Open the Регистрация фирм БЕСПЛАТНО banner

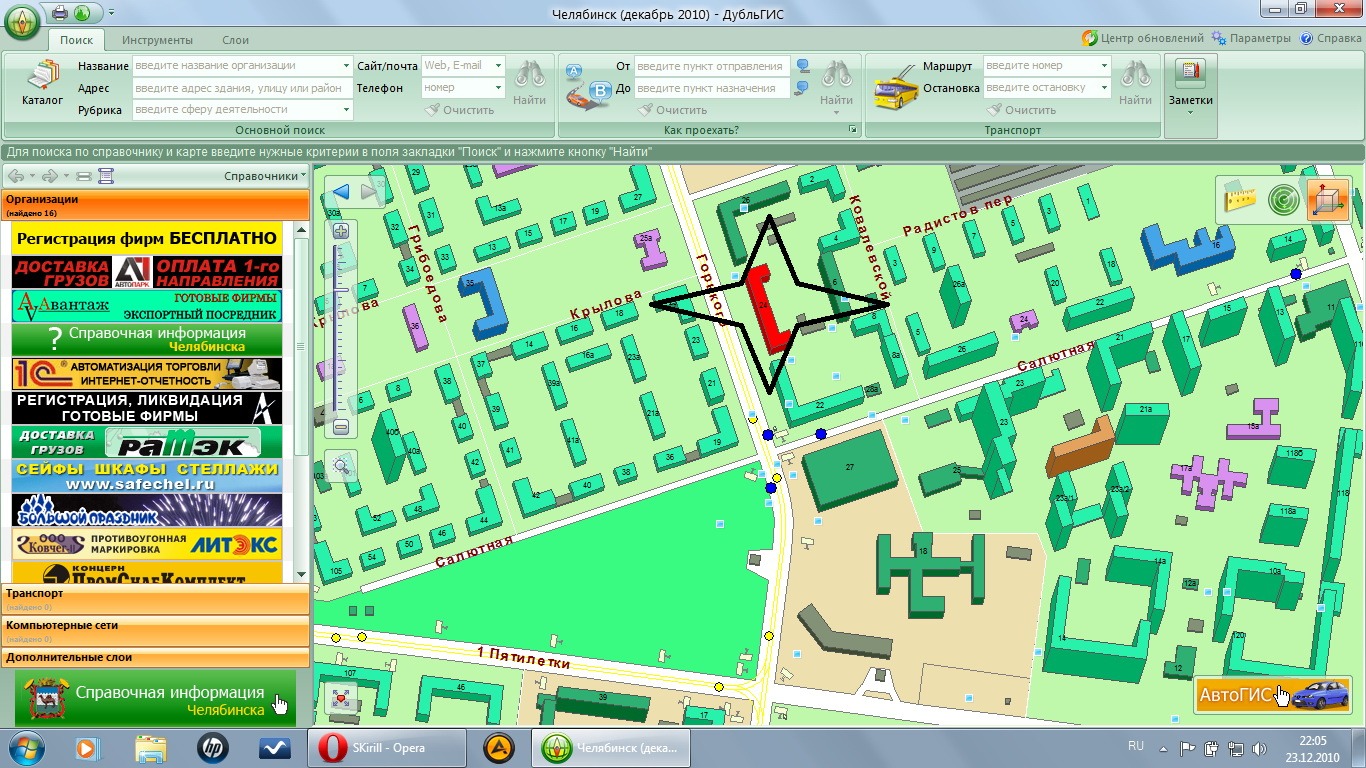[147, 238]
